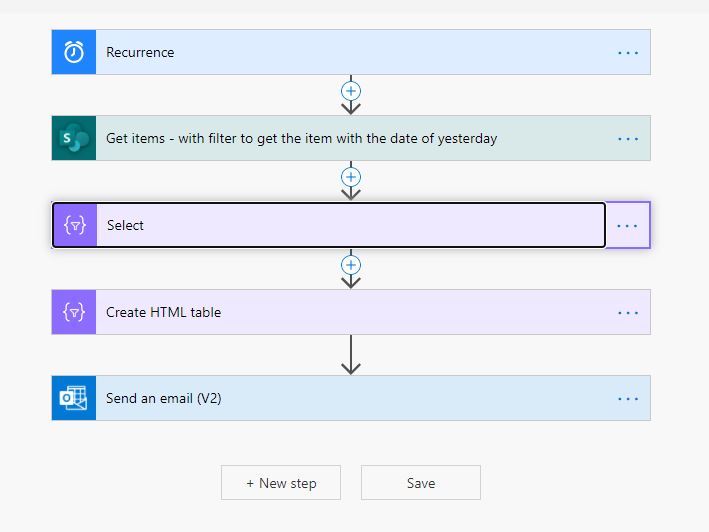
Task: Click the purple Select action icon
Action: tap(75, 225)
